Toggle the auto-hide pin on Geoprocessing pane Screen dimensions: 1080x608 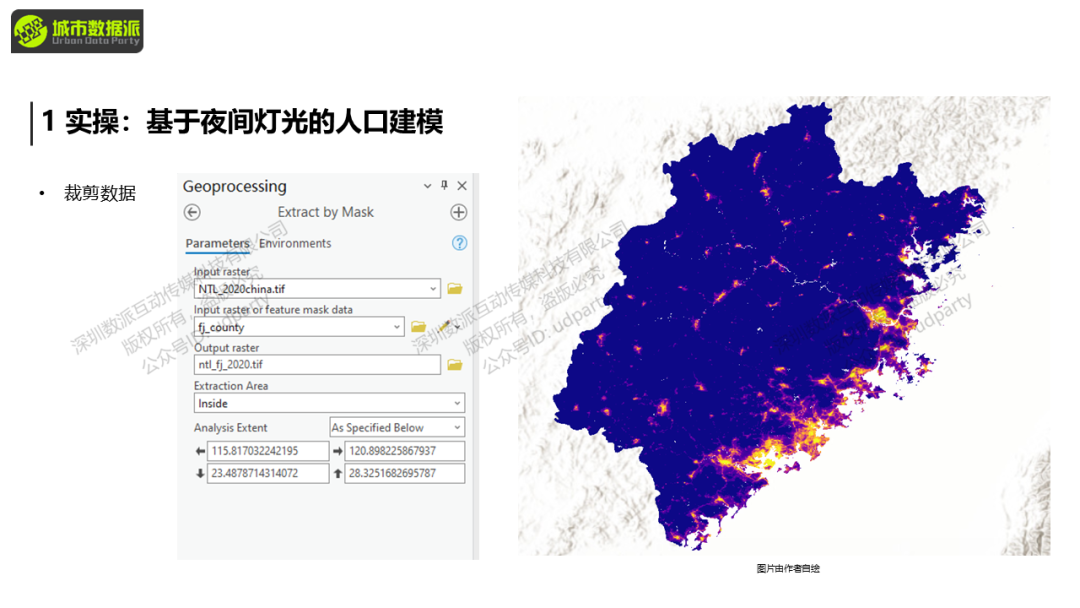coord(444,185)
